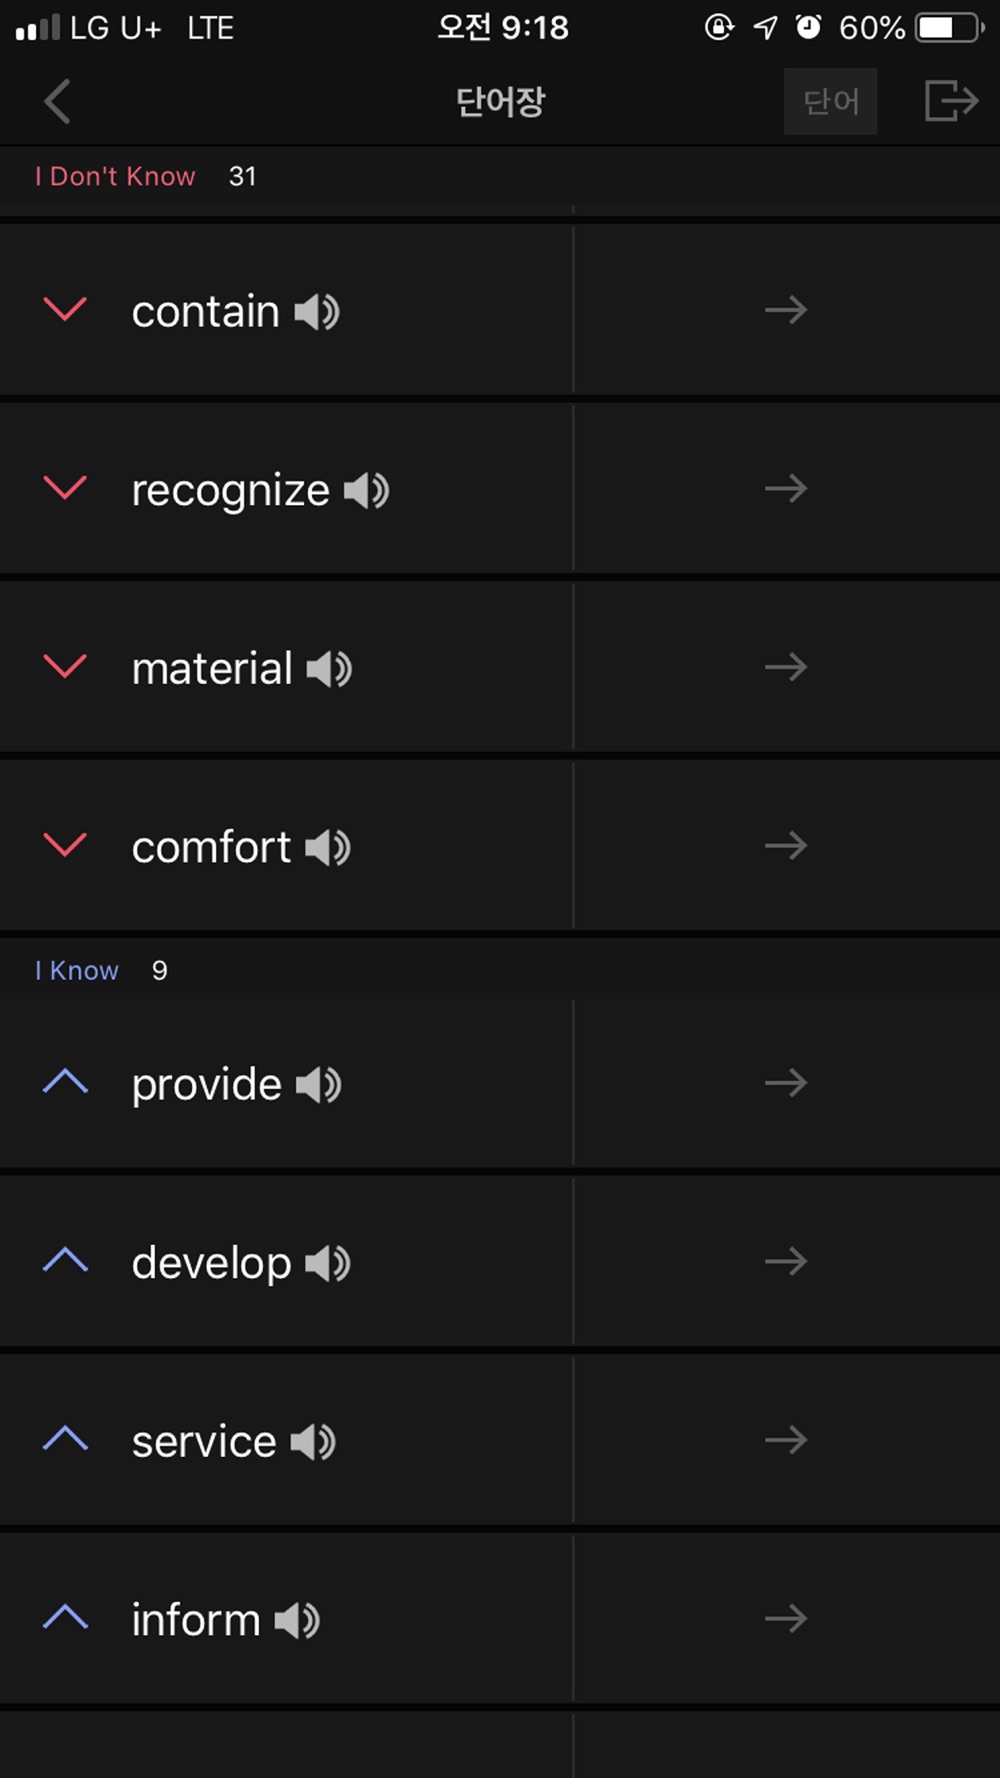Play pronunciation audio for develop

coord(328,1264)
